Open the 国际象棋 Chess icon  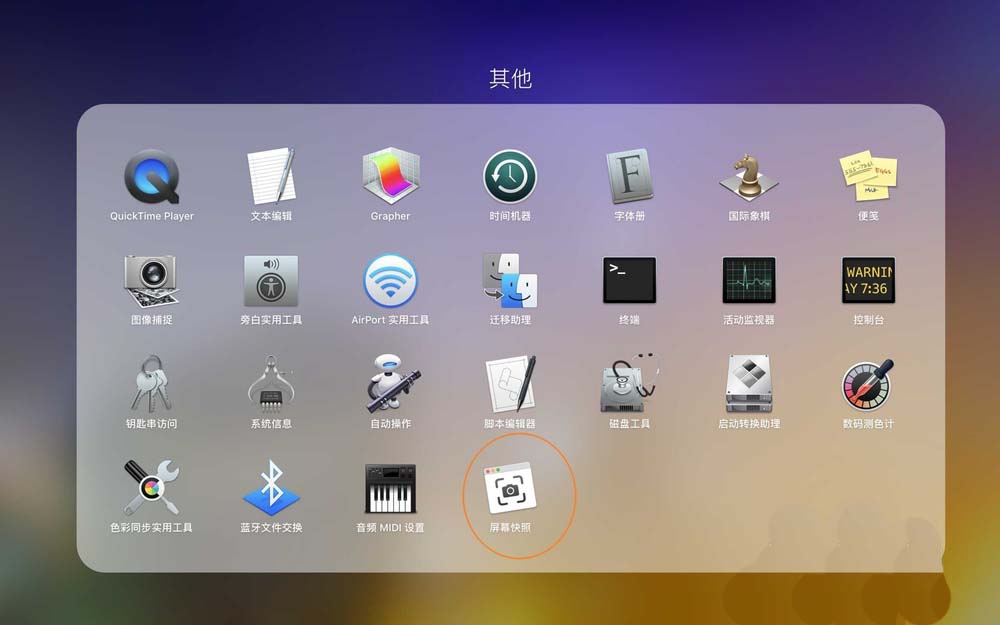click(x=749, y=177)
